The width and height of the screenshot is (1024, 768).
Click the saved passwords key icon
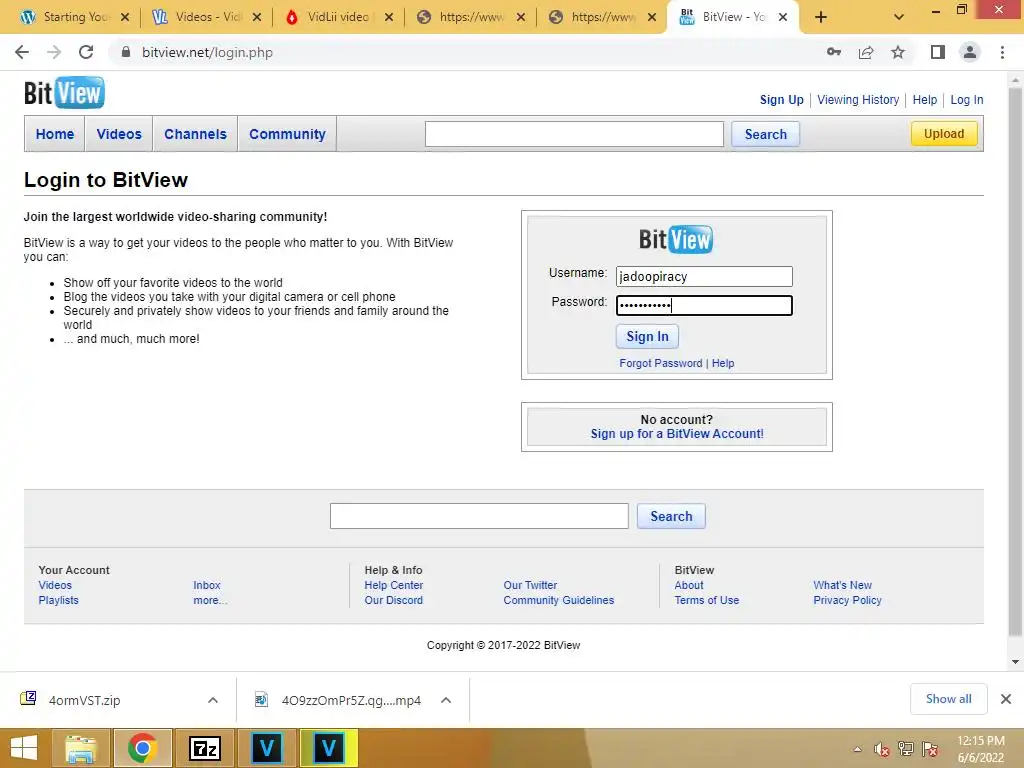click(834, 52)
